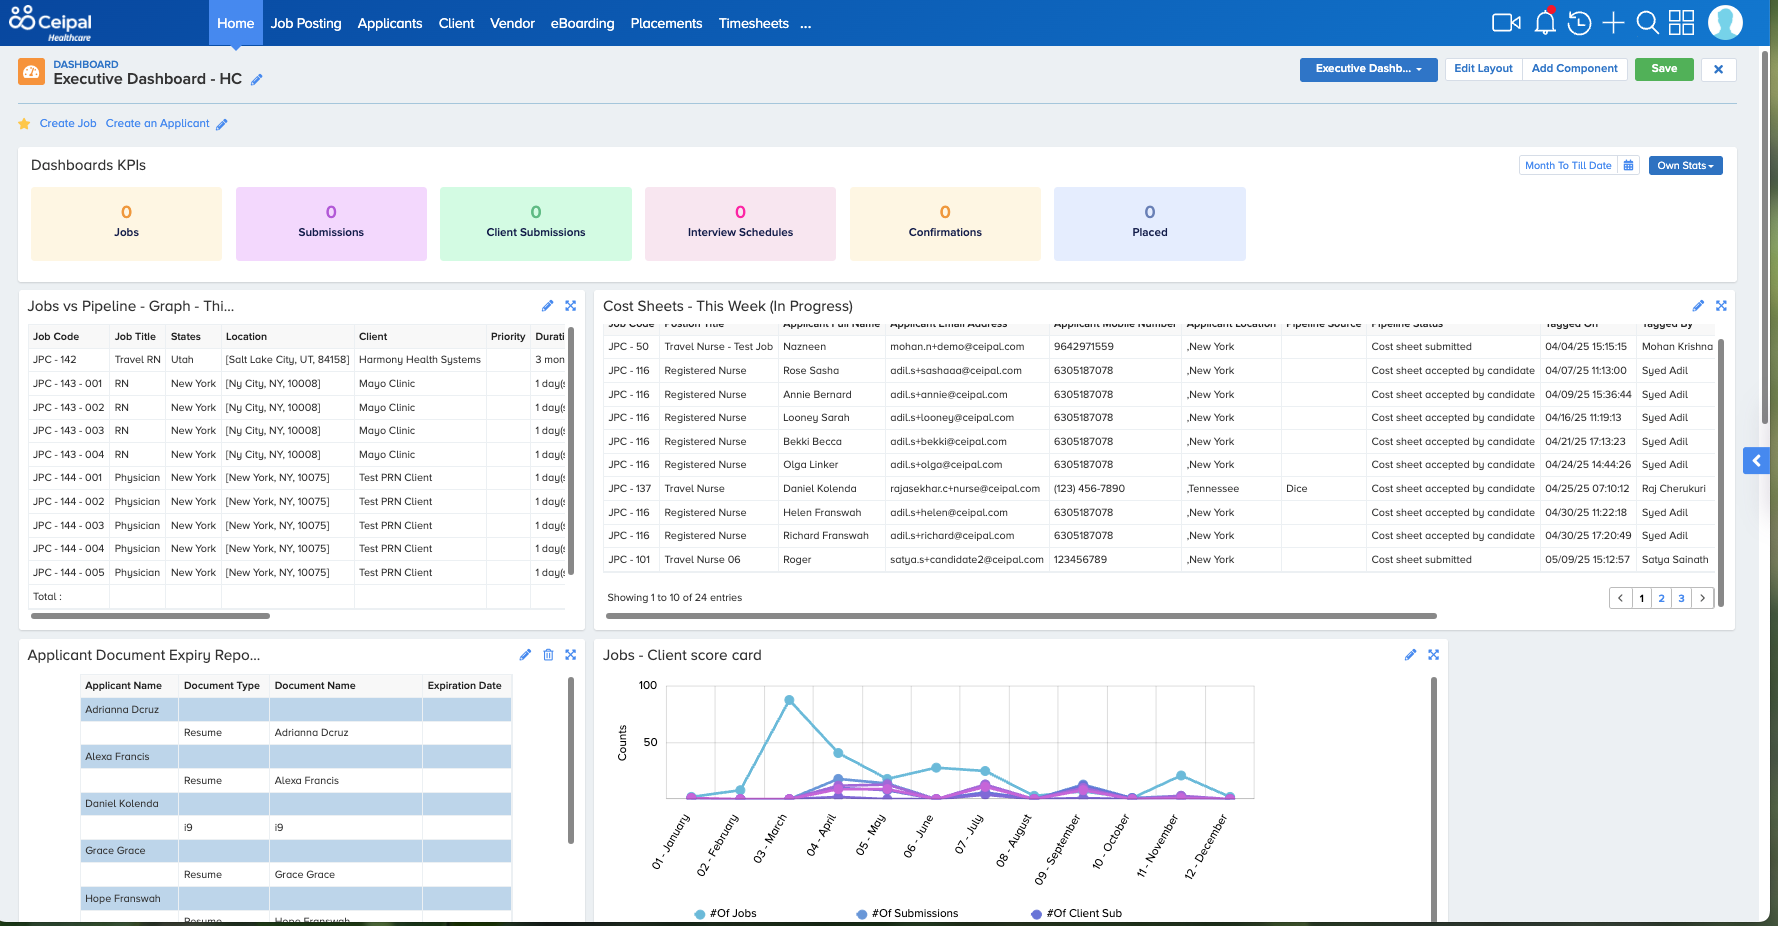Edit the Jobs vs Pipeline widget

tap(548, 306)
